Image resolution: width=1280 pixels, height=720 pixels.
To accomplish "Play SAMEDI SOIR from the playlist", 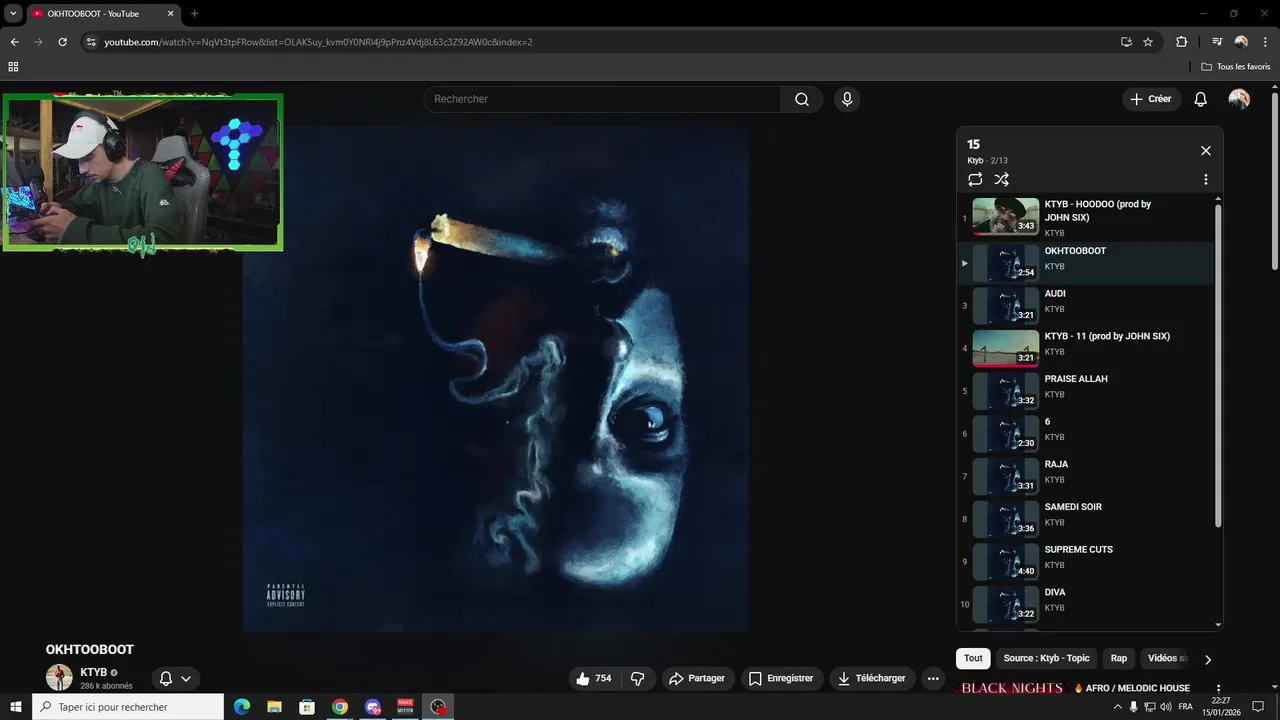I will tap(1085, 519).
